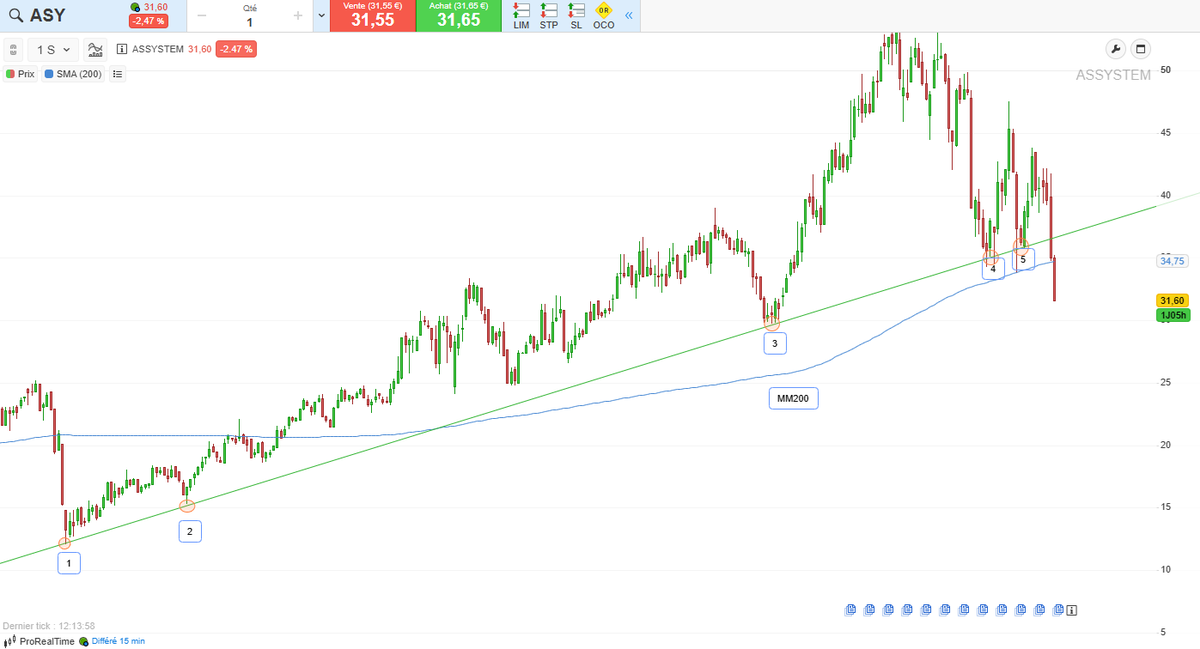Toggle the Prix price legend item
Image resolution: width=1200 pixels, height=649 pixels.
point(20,74)
